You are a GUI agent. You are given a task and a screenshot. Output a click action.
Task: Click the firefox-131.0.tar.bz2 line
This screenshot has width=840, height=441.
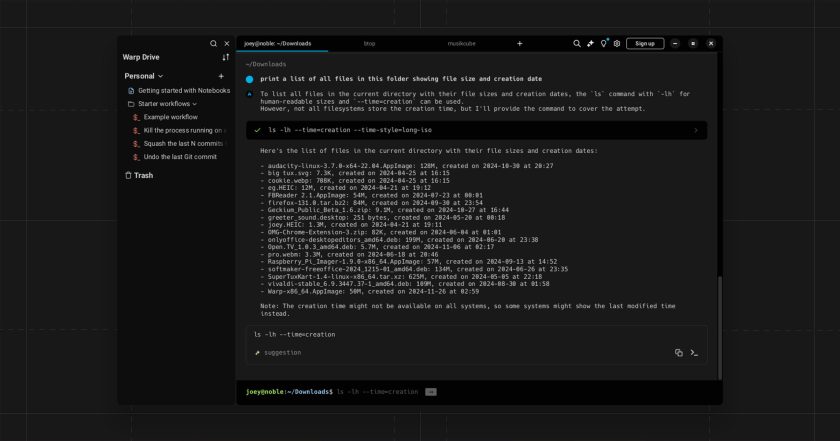pyautogui.click(x=372, y=203)
